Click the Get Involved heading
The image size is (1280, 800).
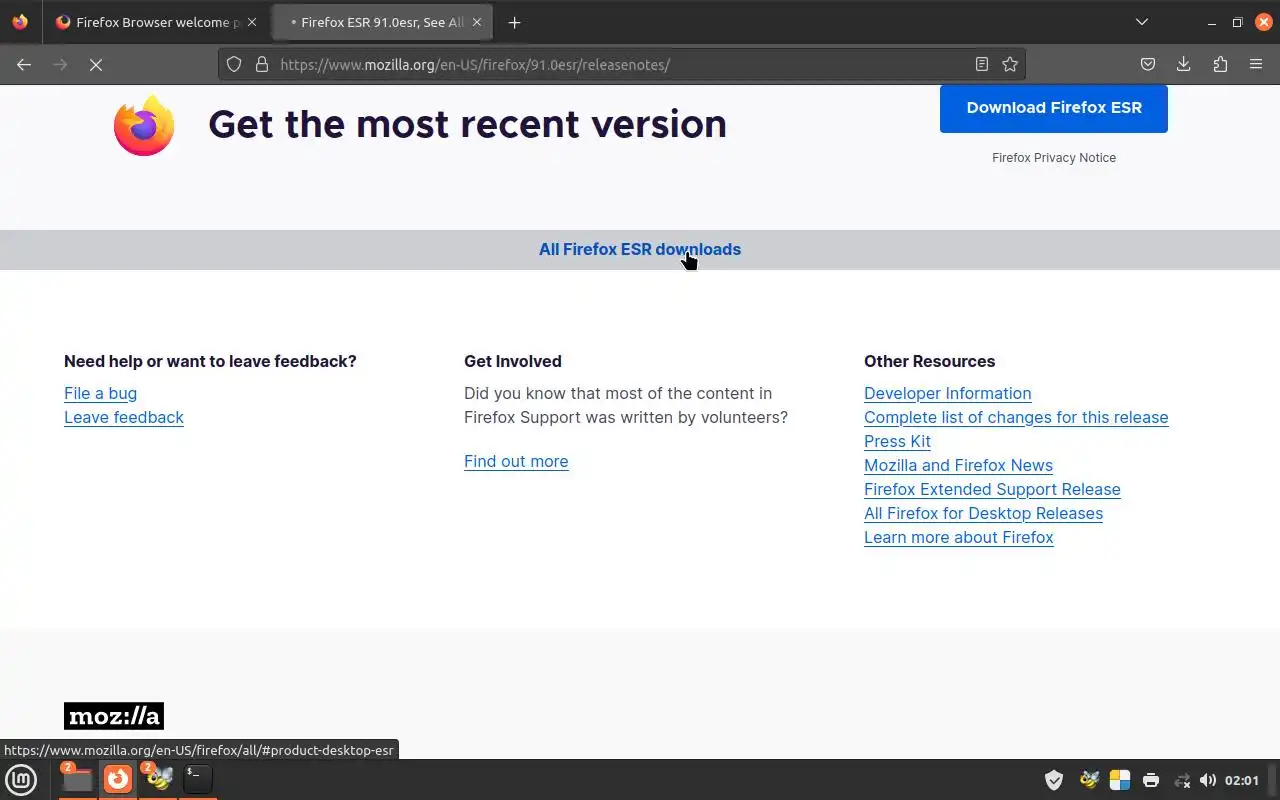[513, 361]
